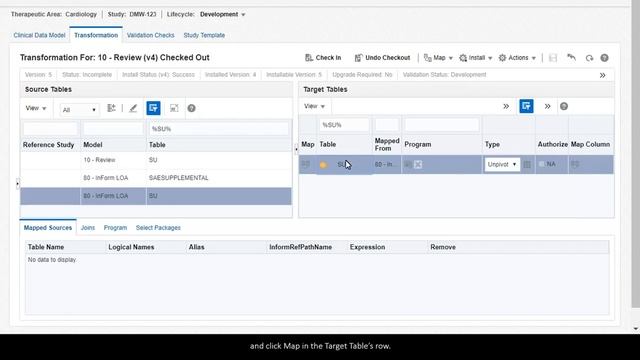The width and height of the screenshot is (640, 360).
Task: Expand the first overflow chevron in Target Tables toolbar
Action: (506, 106)
